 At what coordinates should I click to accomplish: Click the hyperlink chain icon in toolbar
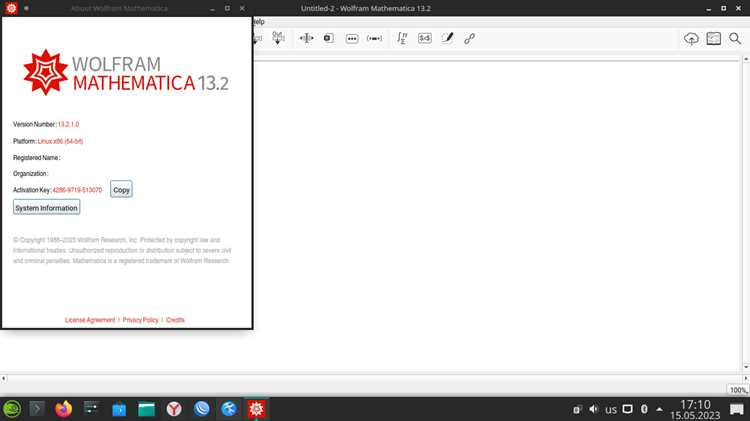(469, 38)
